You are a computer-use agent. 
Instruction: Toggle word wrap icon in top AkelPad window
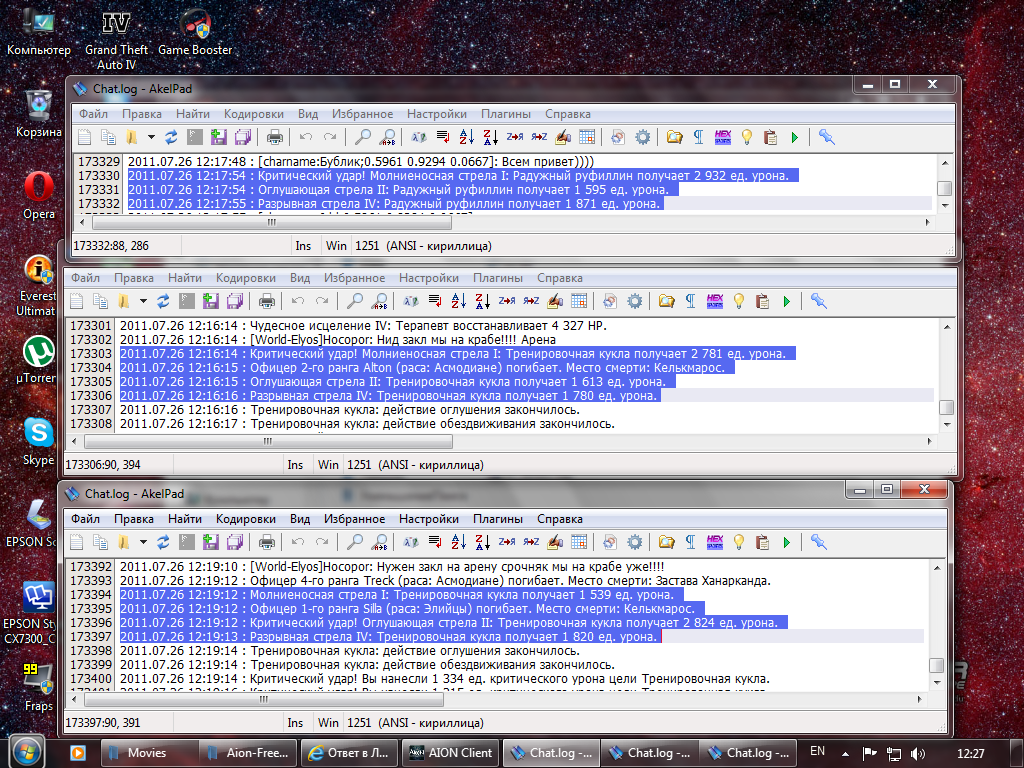tap(443, 137)
